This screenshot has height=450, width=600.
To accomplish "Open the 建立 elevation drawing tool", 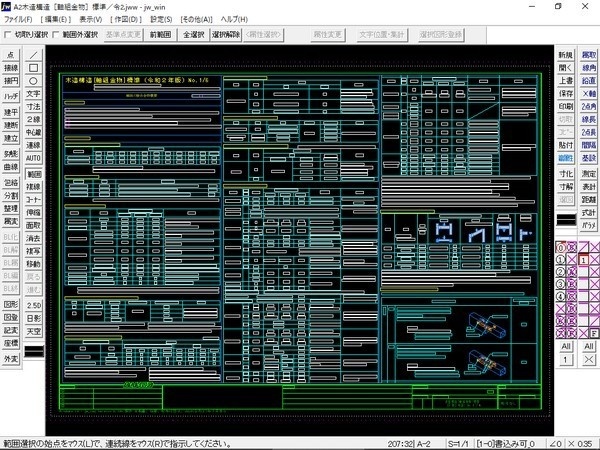I will tap(11, 138).
